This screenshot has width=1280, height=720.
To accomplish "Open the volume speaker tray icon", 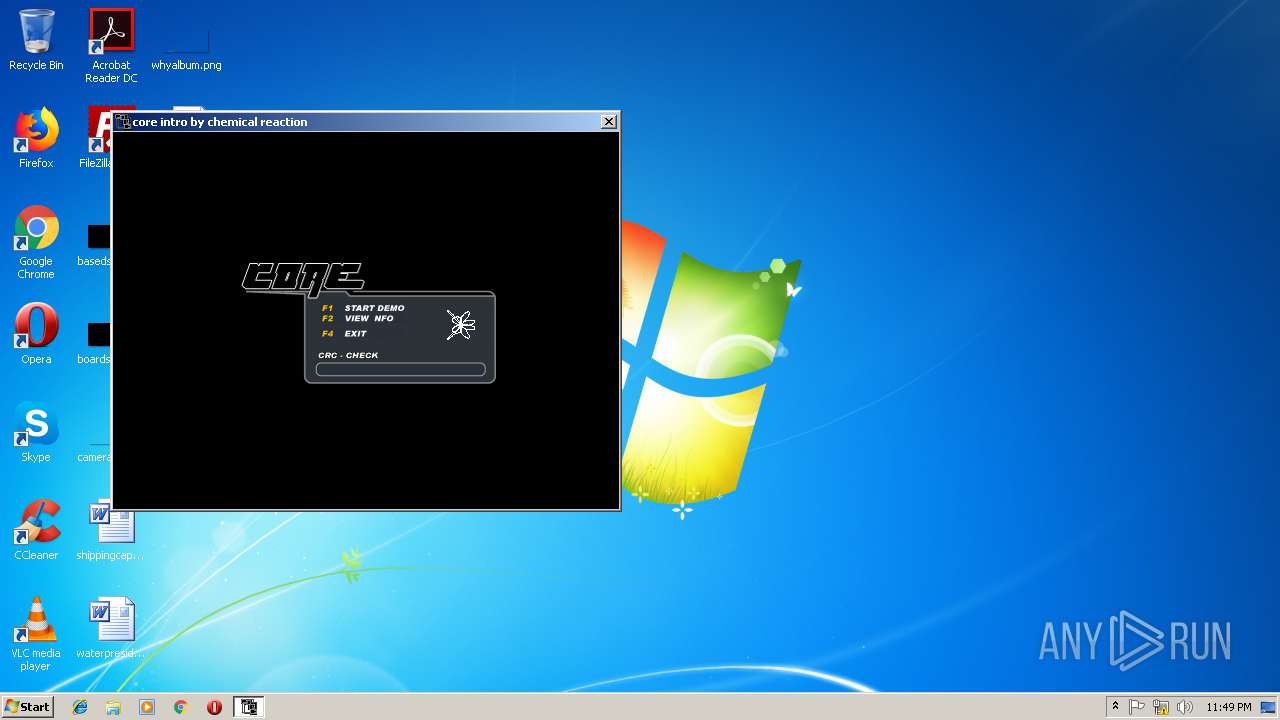I will point(1185,707).
